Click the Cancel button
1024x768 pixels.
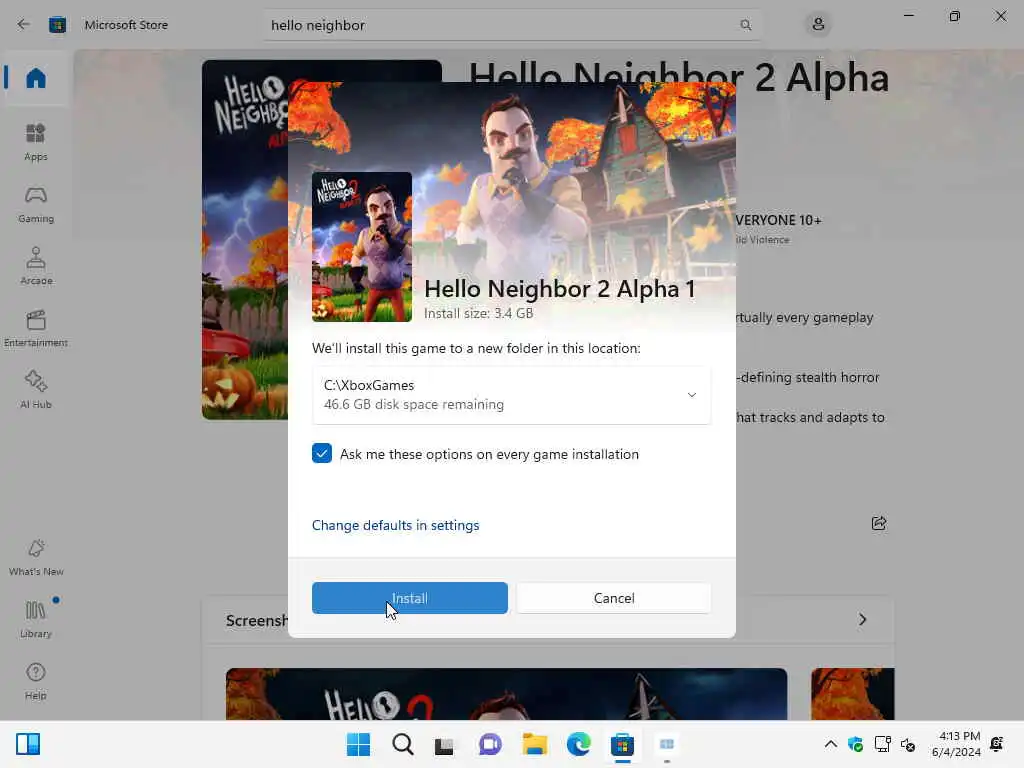click(614, 598)
